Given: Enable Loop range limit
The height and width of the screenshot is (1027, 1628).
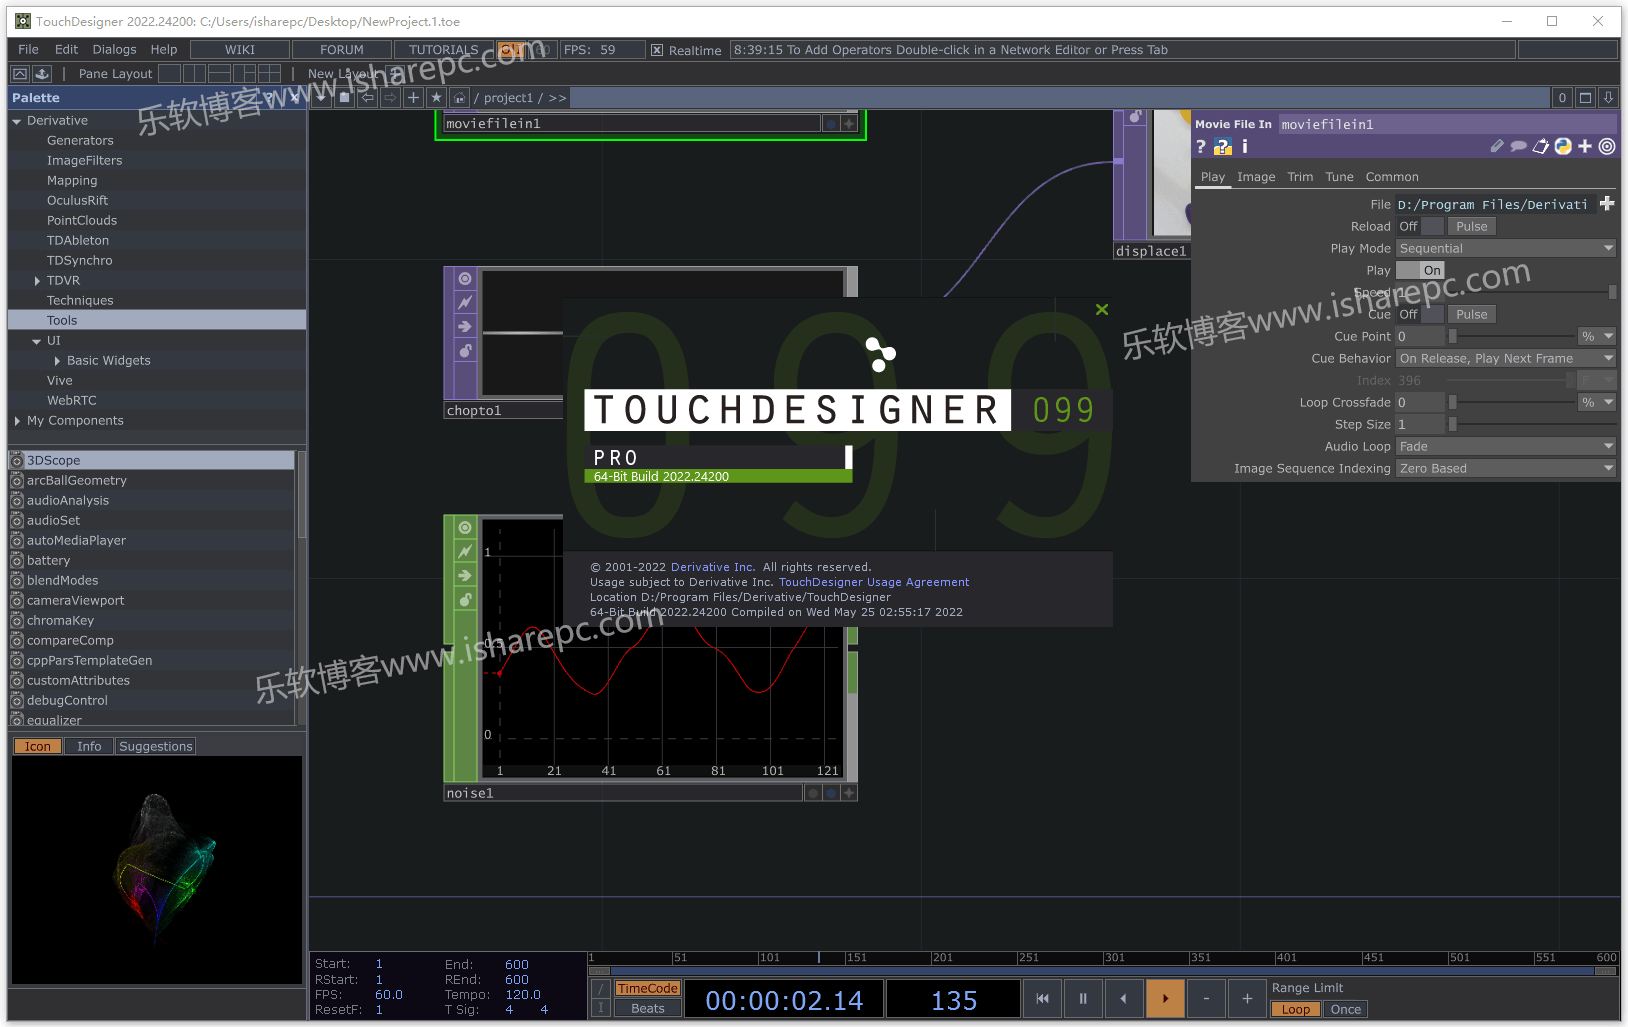Looking at the screenshot, I should (1295, 1009).
